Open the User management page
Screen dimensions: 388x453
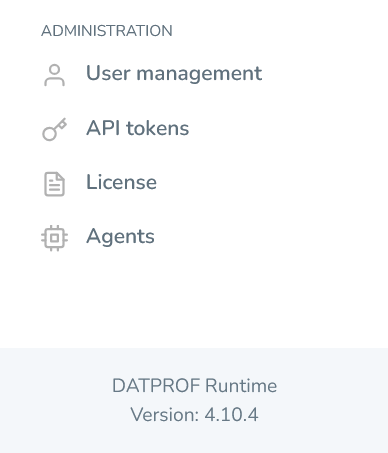(x=174, y=74)
